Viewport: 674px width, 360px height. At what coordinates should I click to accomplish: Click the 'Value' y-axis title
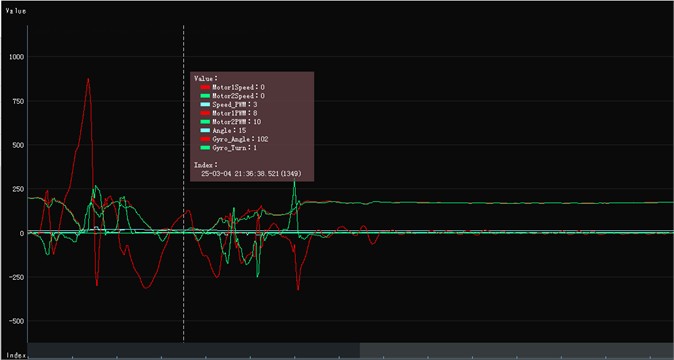[x=15, y=11]
